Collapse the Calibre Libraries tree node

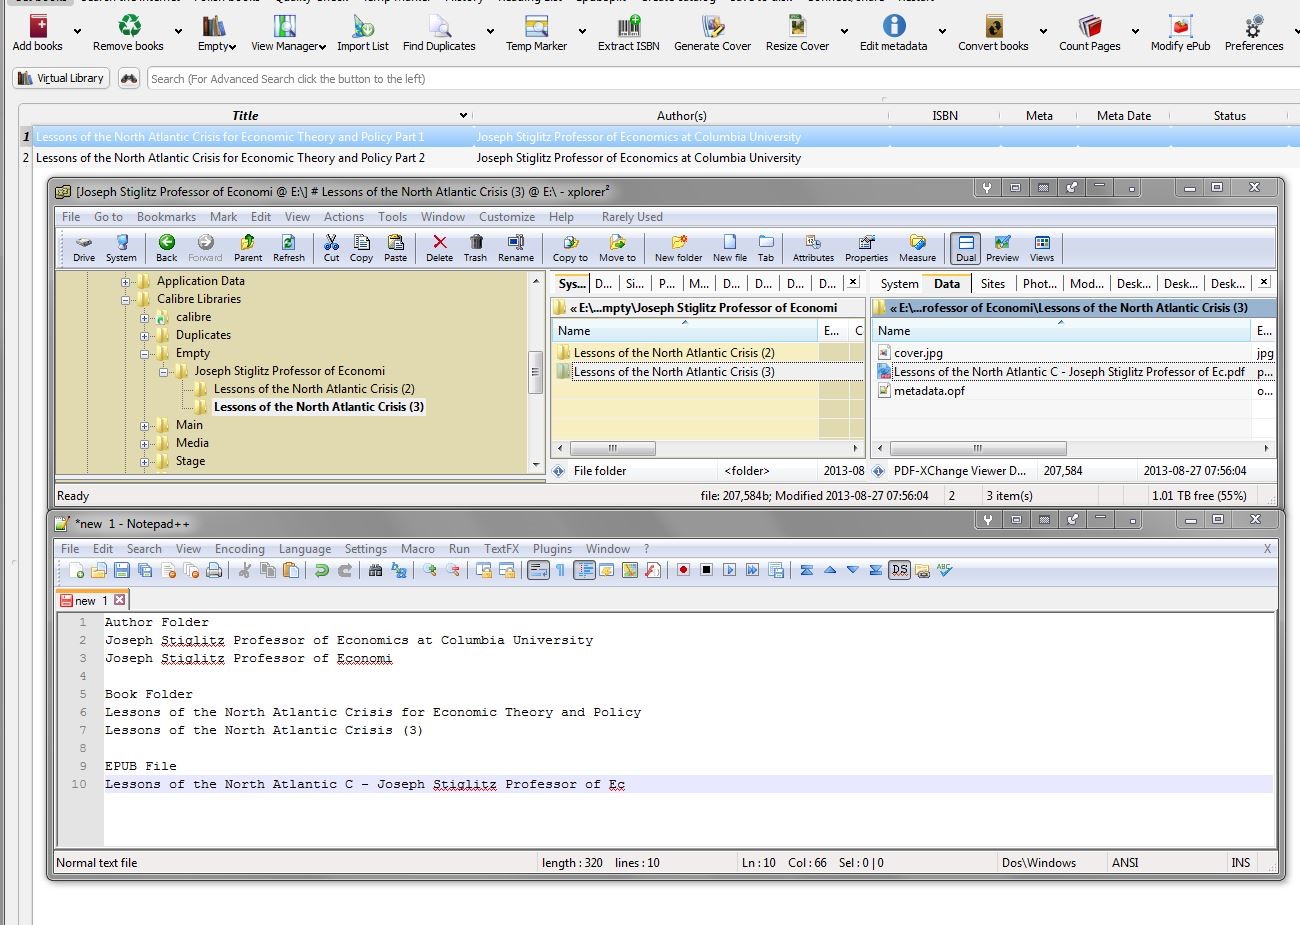126,299
